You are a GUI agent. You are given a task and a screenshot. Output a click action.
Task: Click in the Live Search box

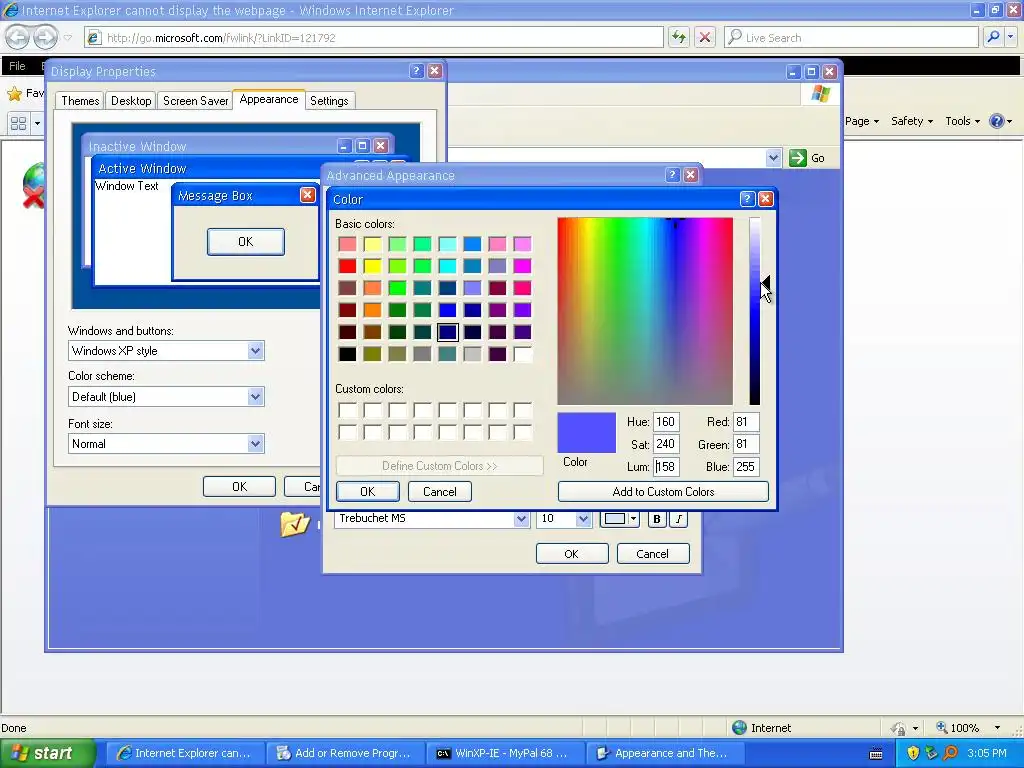[x=852, y=37]
